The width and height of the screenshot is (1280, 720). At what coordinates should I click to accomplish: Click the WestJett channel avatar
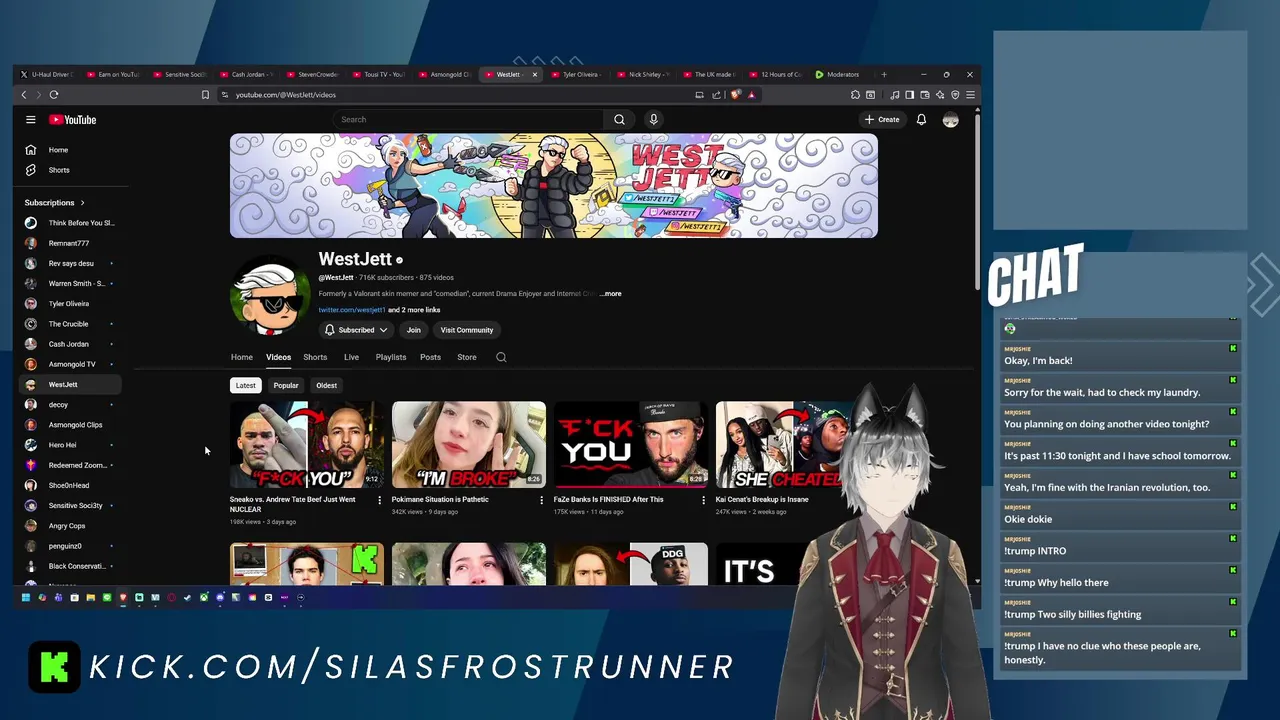pos(270,296)
